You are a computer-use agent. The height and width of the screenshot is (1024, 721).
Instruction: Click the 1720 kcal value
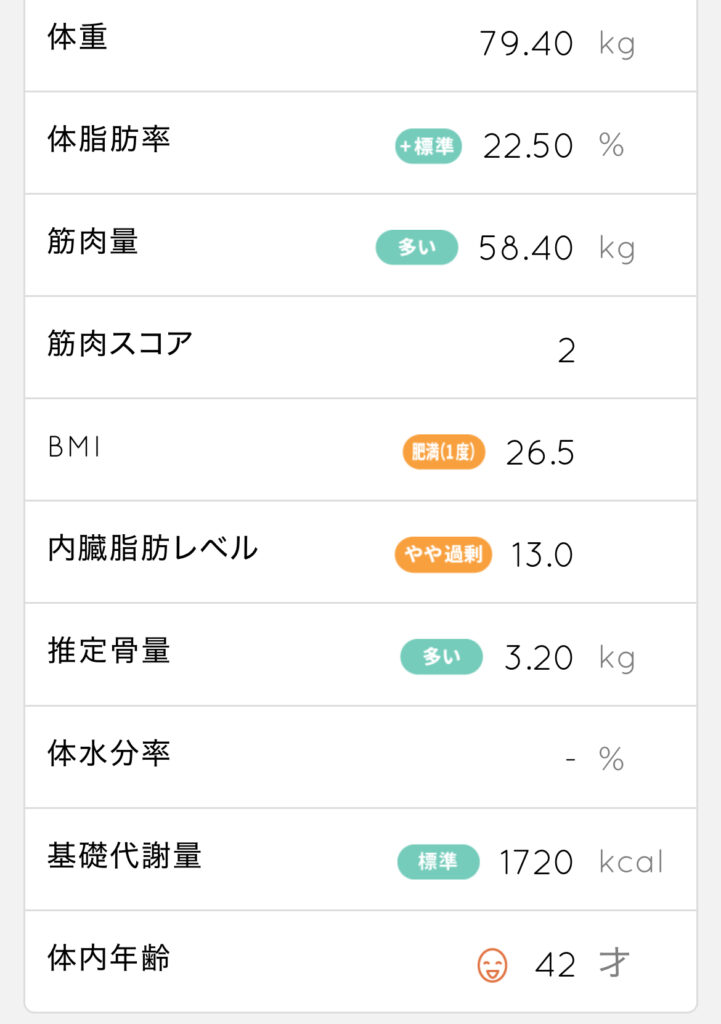coord(537,862)
